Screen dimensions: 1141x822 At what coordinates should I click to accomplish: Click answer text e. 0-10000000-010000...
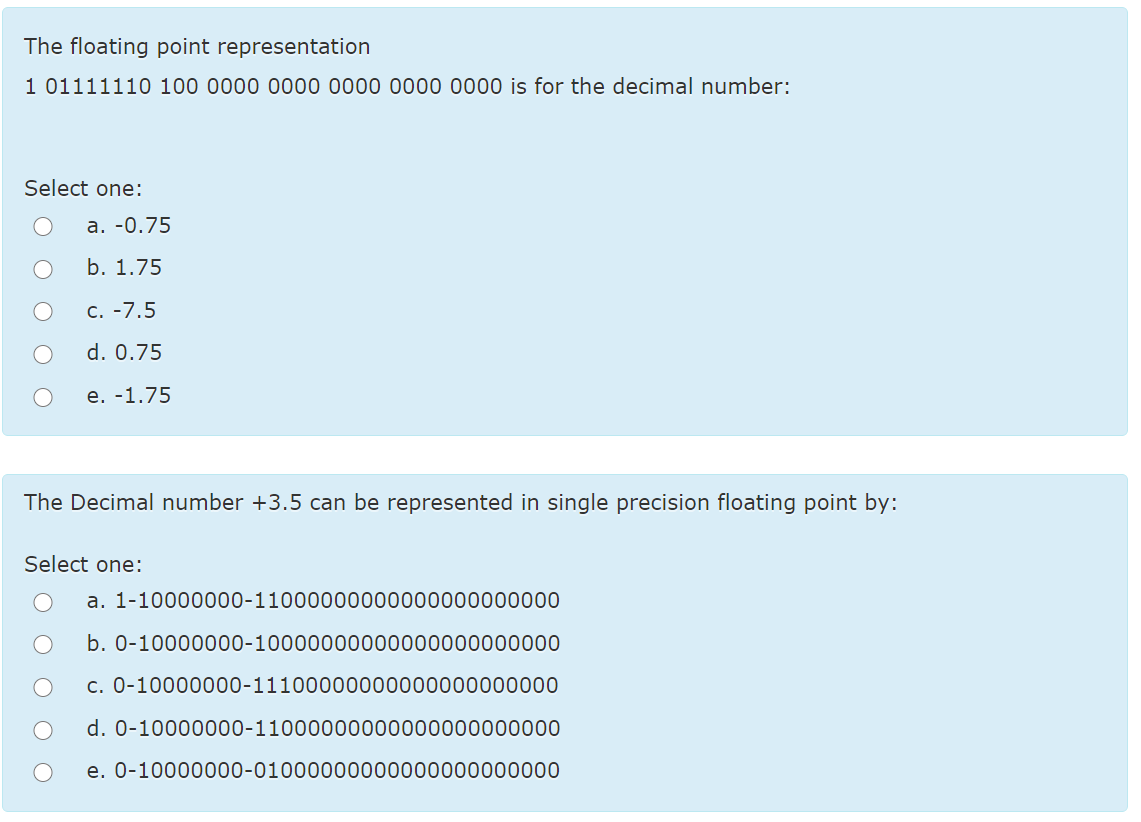coord(323,771)
